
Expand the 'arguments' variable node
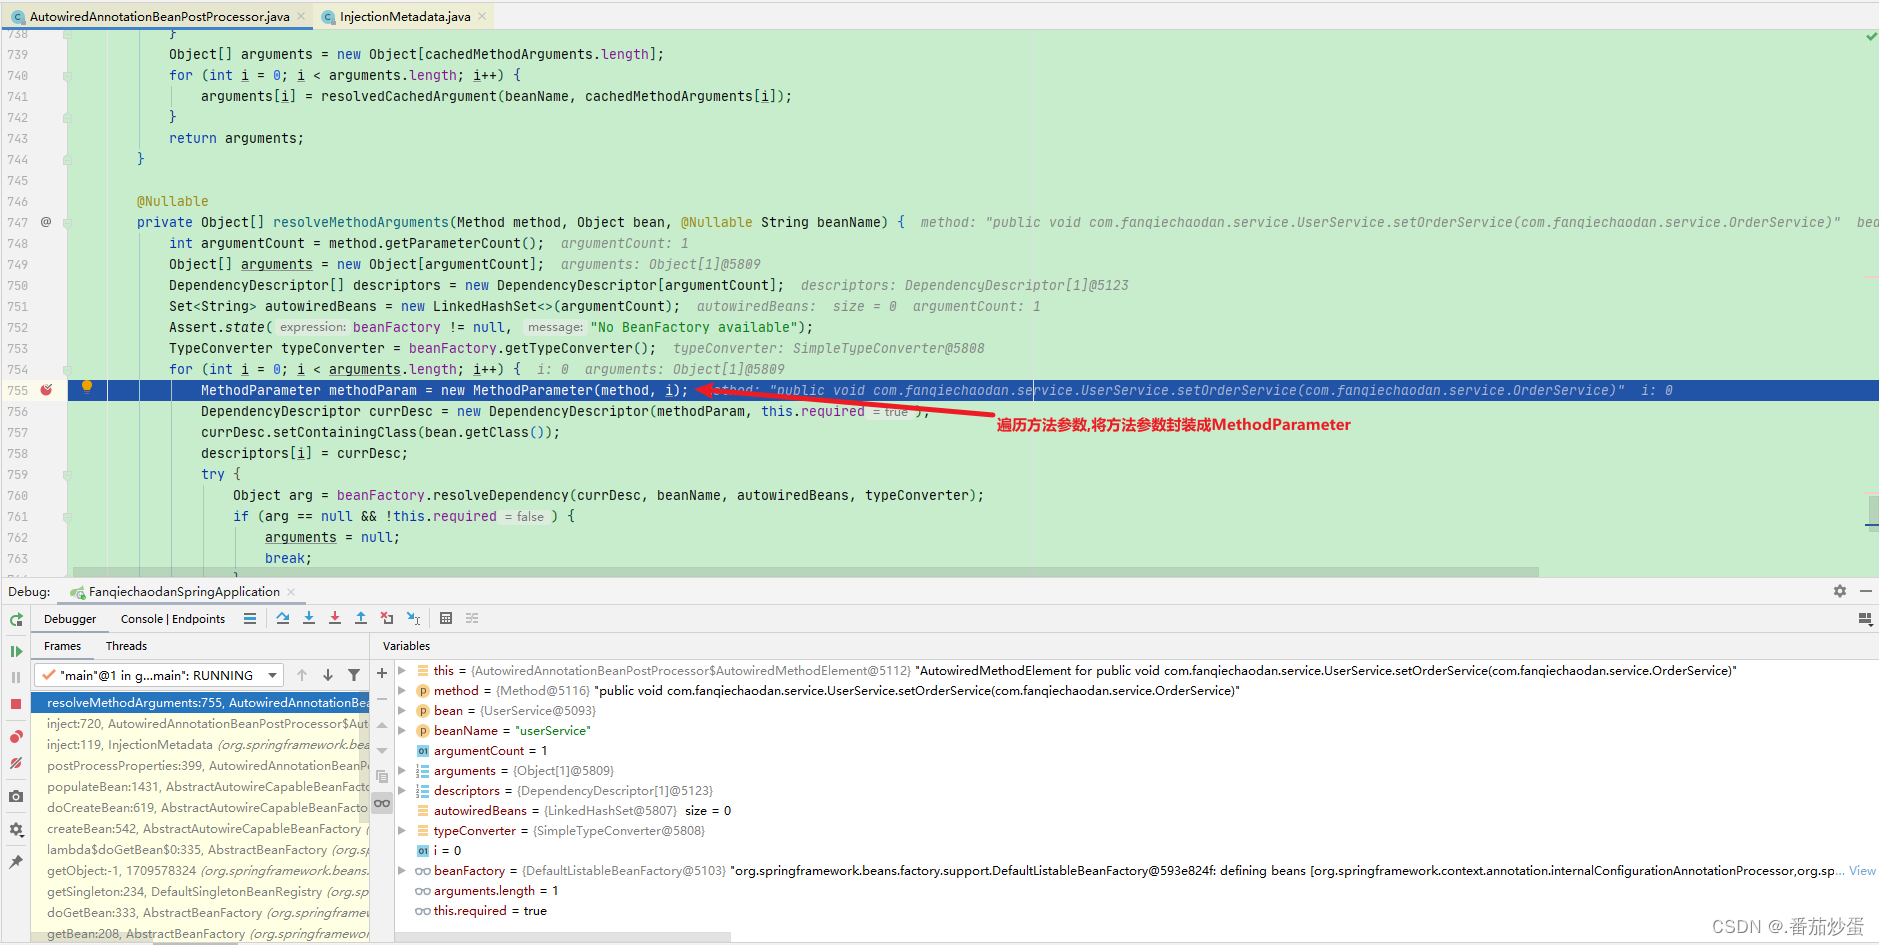pos(402,771)
